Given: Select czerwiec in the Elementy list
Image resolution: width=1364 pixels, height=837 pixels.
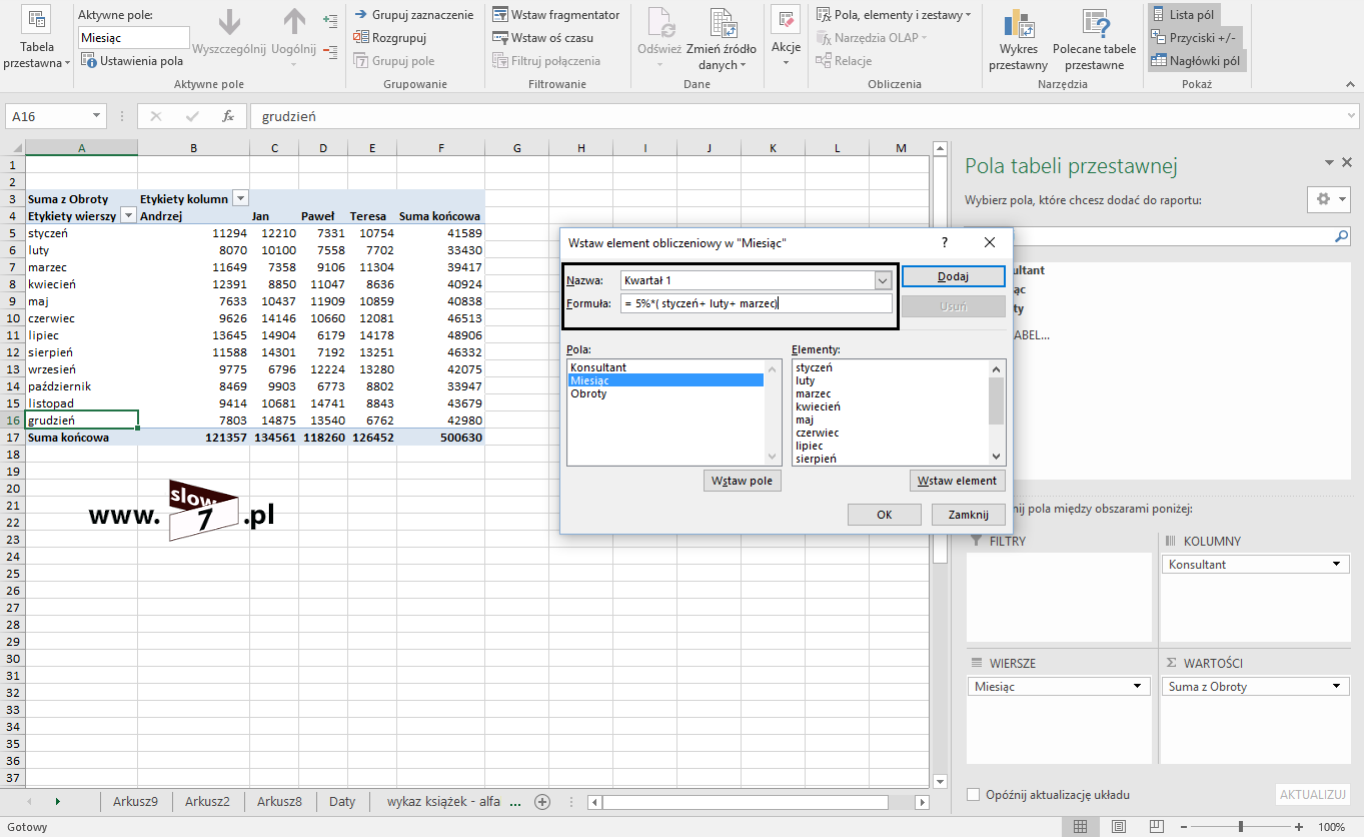Looking at the screenshot, I should 817,432.
